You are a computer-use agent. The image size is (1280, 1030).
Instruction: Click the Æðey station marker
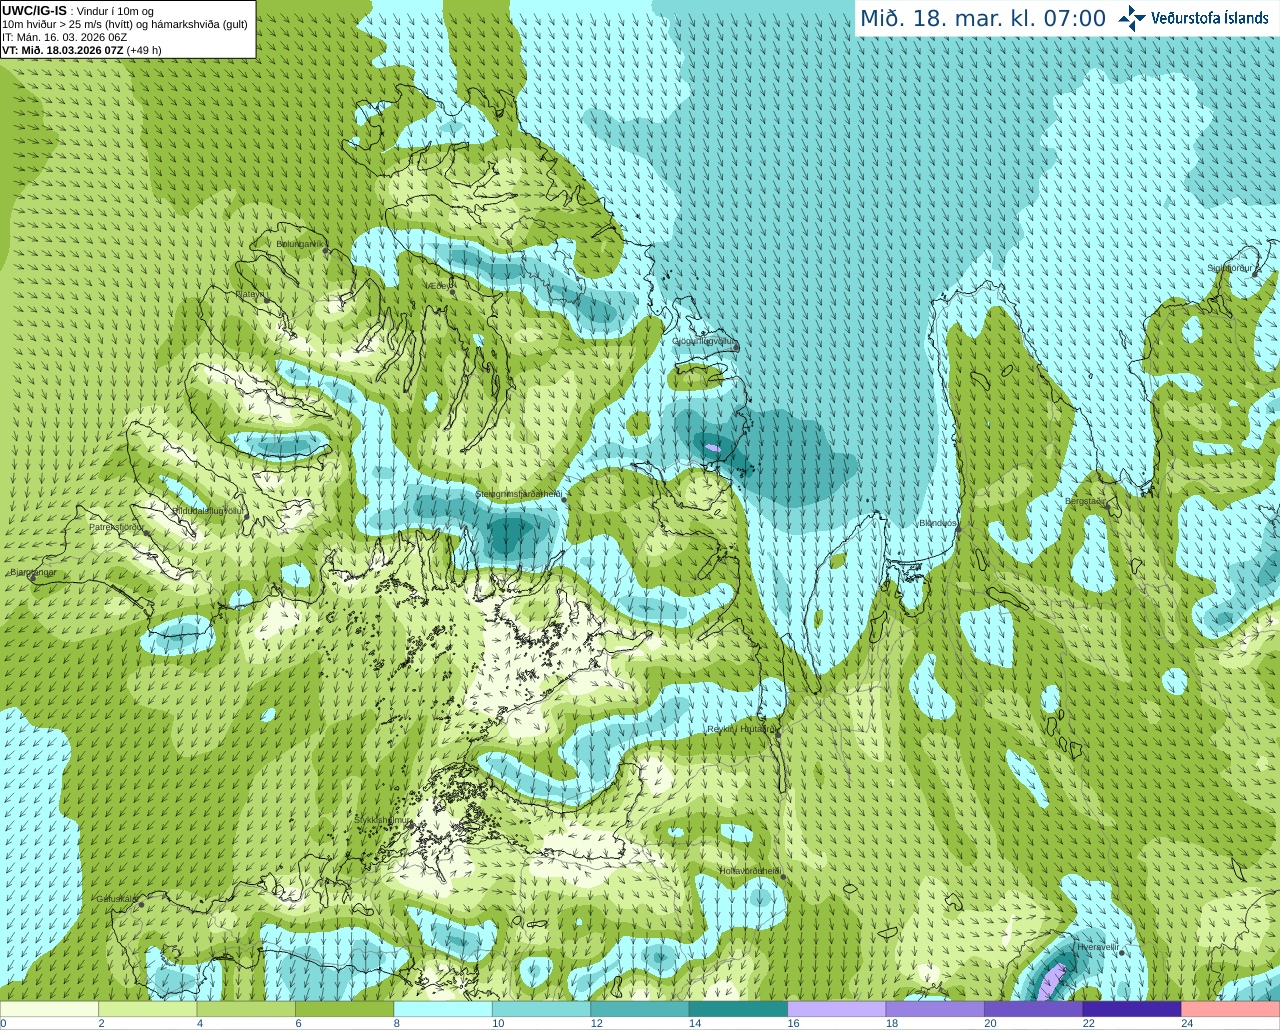click(x=452, y=291)
